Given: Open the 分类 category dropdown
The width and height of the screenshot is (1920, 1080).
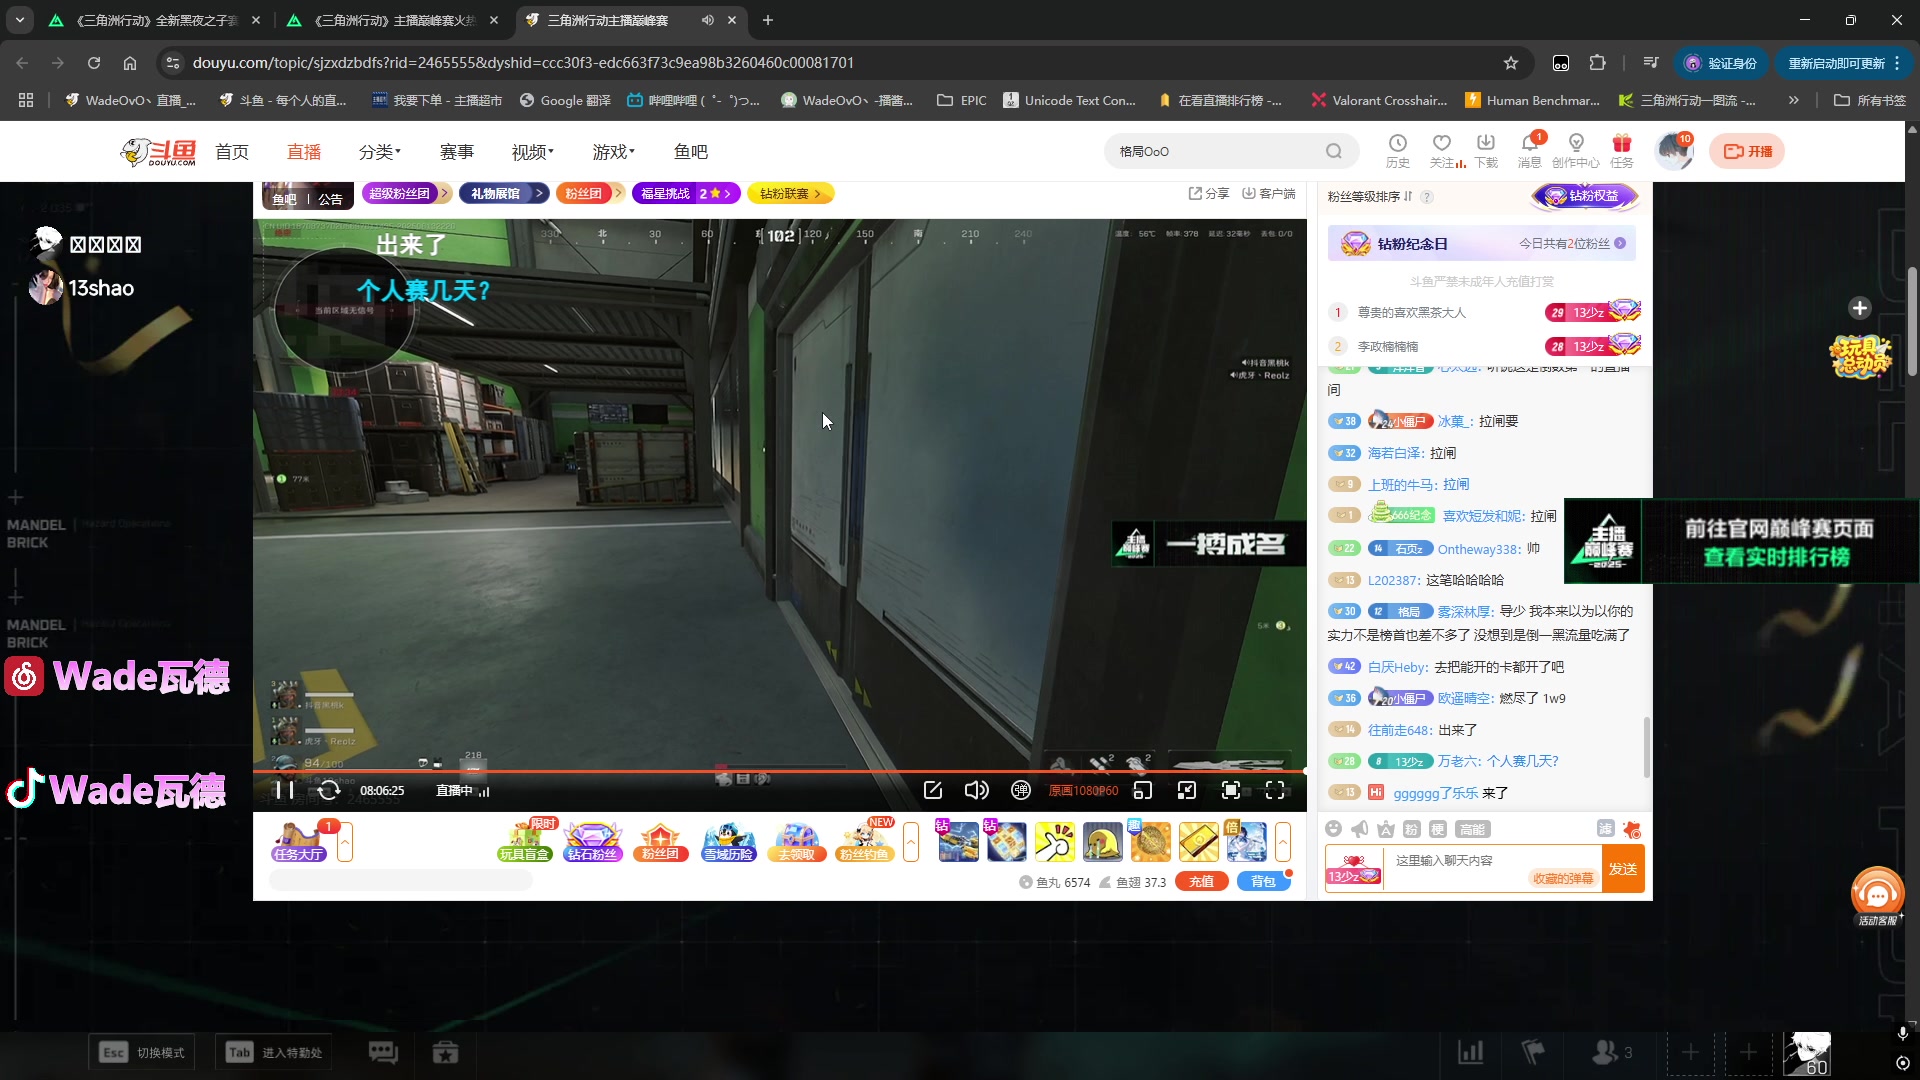Looking at the screenshot, I should click(x=379, y=152).
